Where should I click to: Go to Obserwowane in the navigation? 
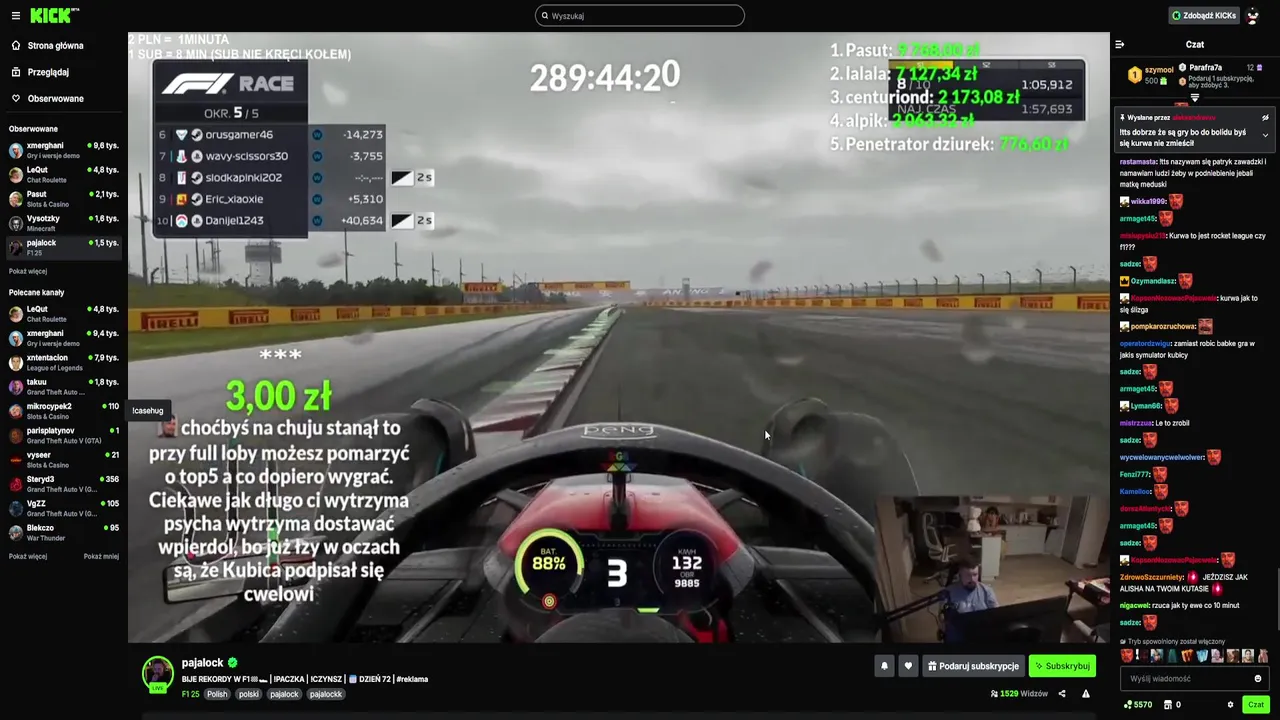tap(55, 98)
